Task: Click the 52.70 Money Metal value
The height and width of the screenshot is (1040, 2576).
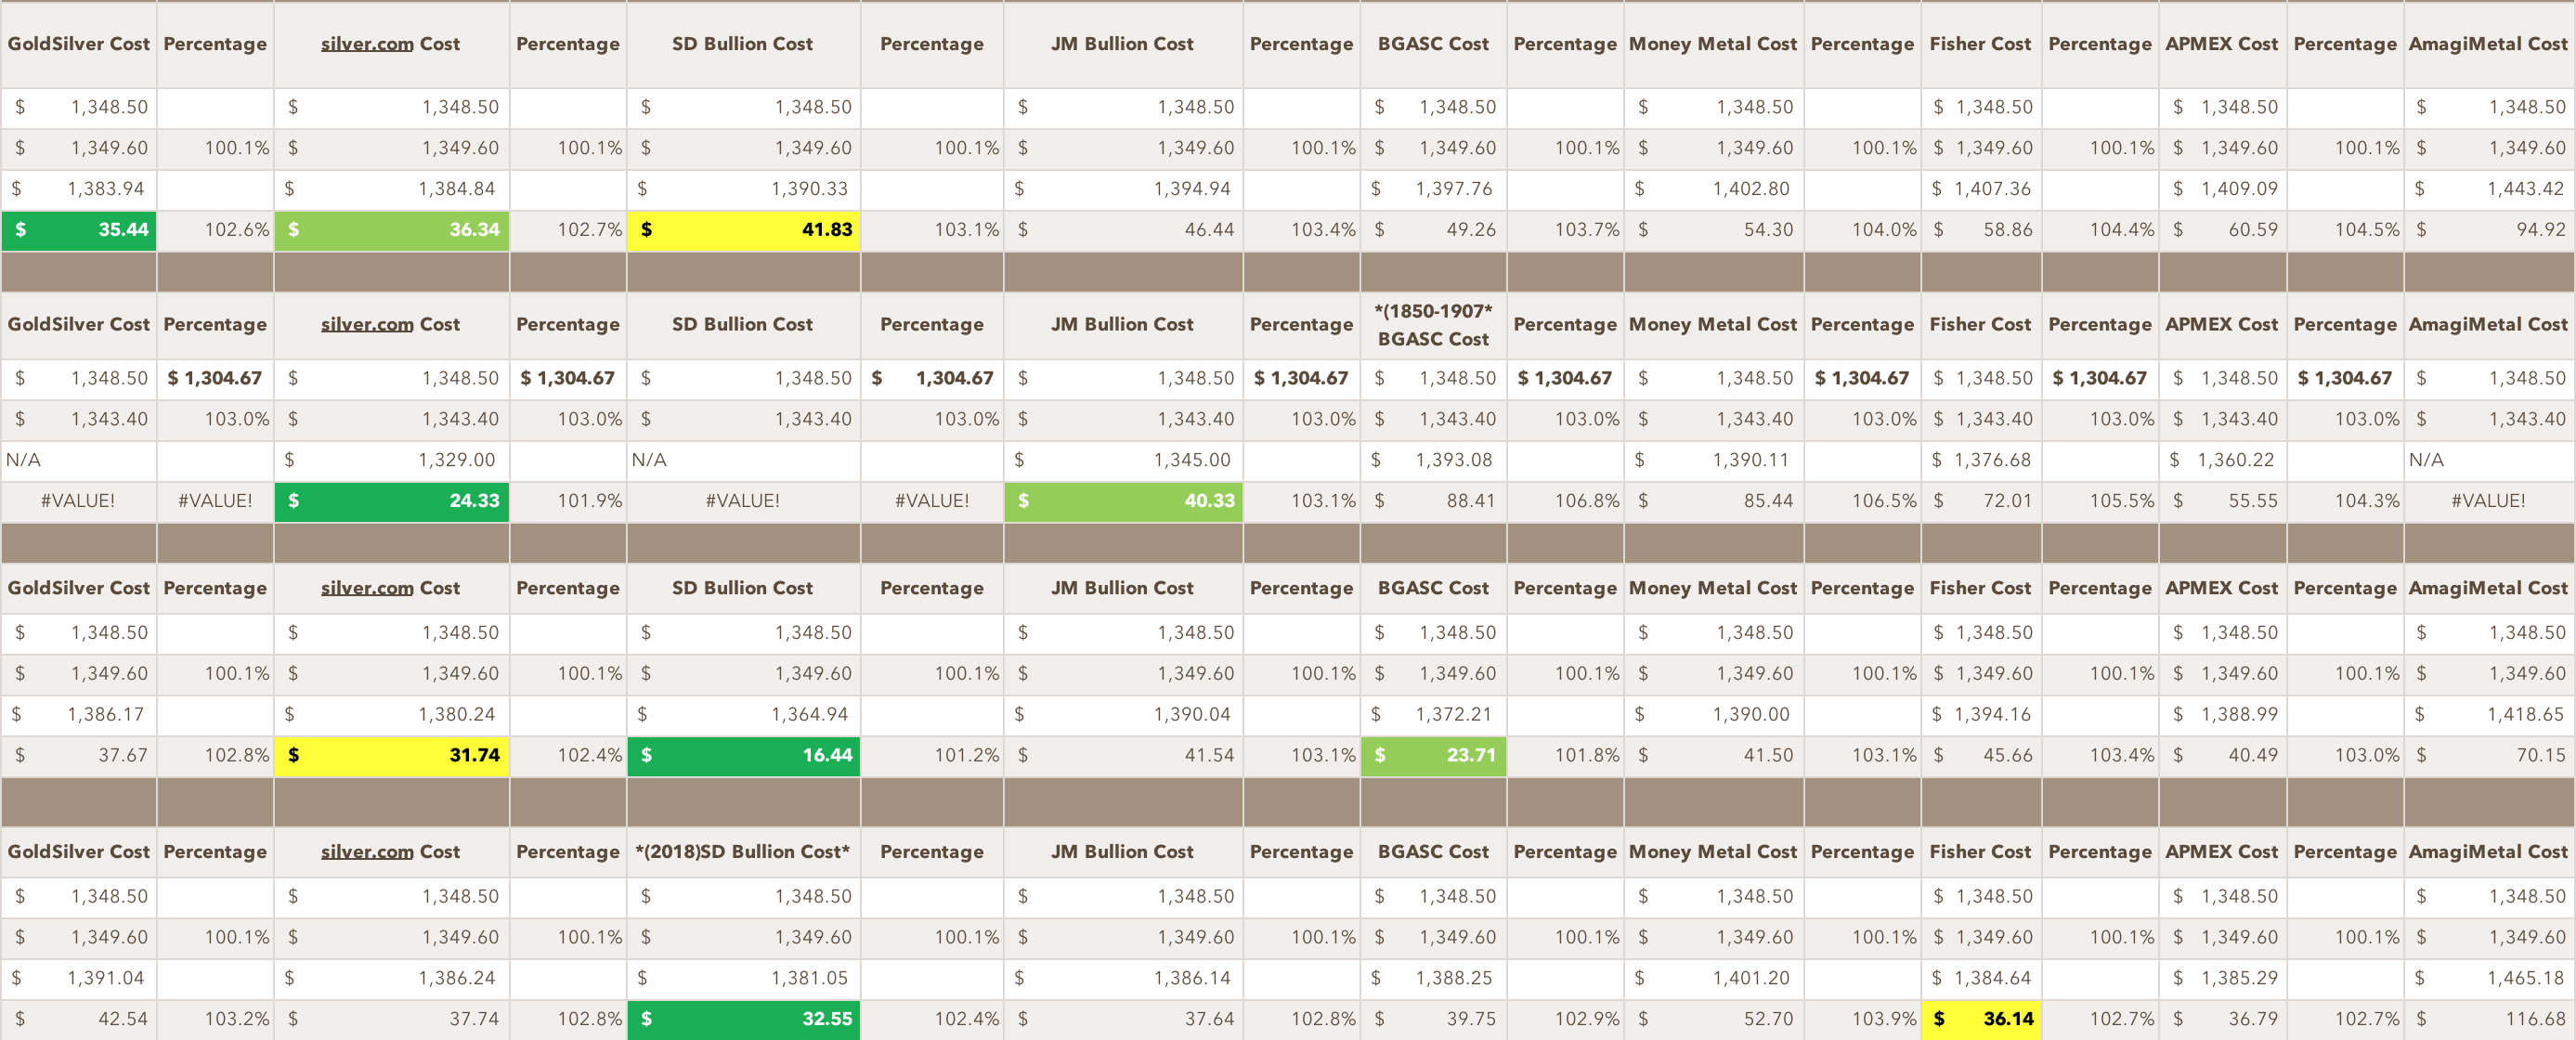Action: 1714,1019
